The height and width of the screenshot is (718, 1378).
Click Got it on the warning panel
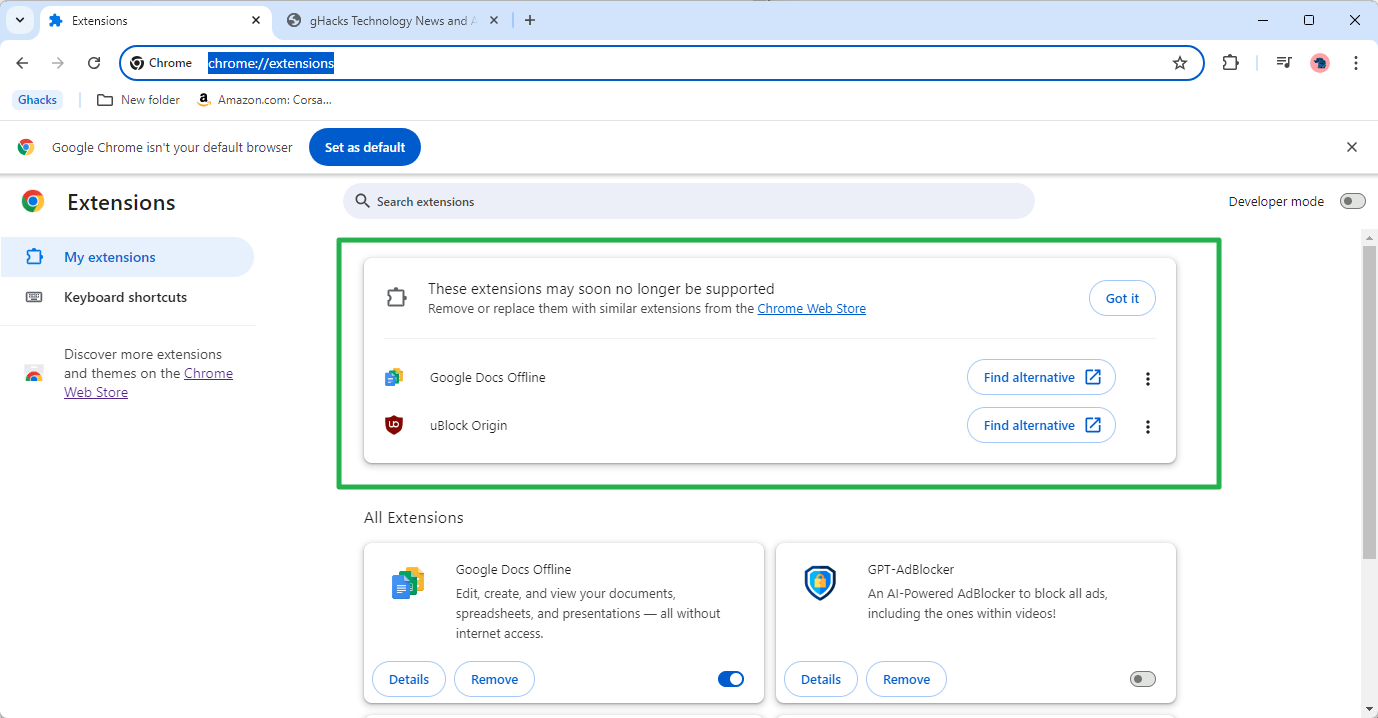pos(1122,298)
